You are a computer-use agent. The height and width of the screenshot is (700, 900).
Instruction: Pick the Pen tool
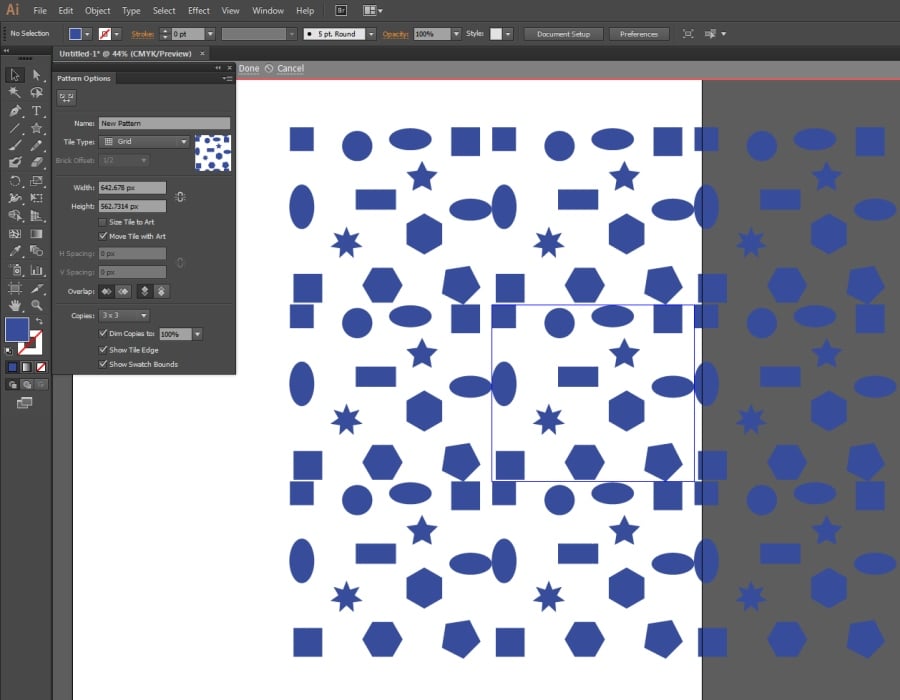pos(14,111)
